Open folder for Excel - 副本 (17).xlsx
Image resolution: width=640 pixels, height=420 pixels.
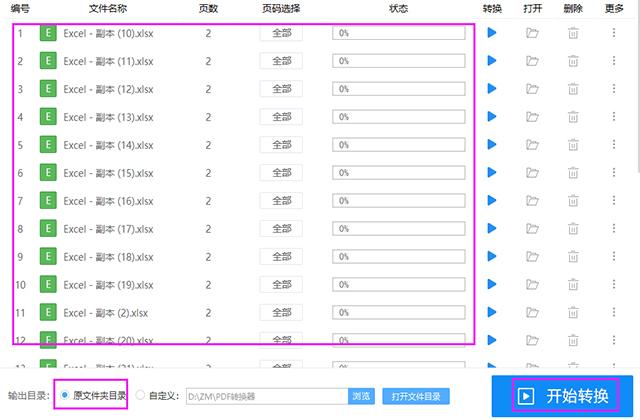[532, 229]
